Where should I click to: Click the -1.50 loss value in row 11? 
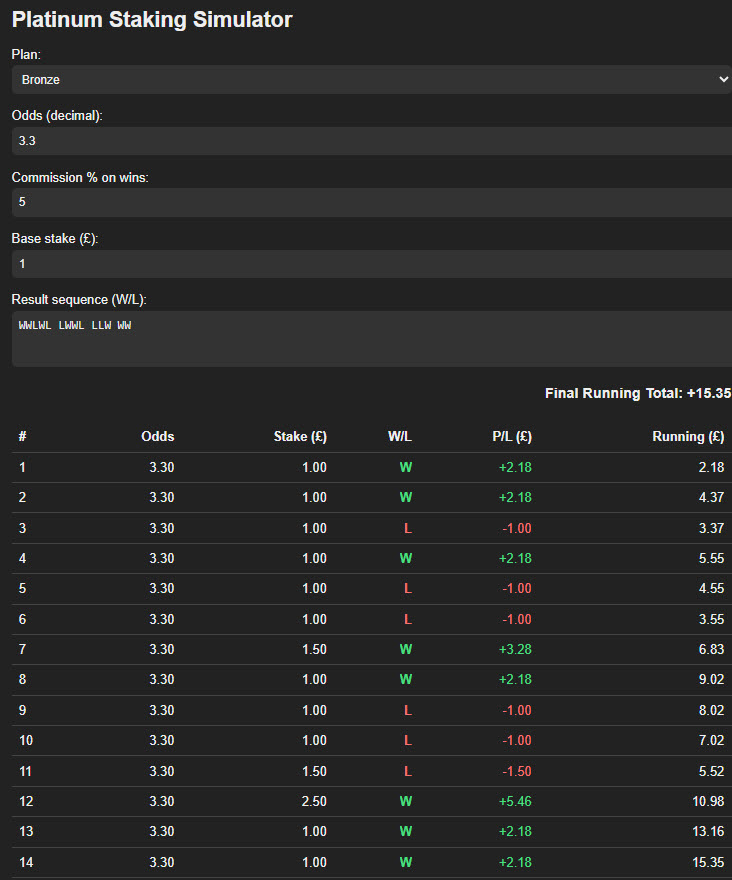click(x=516, y=771)
